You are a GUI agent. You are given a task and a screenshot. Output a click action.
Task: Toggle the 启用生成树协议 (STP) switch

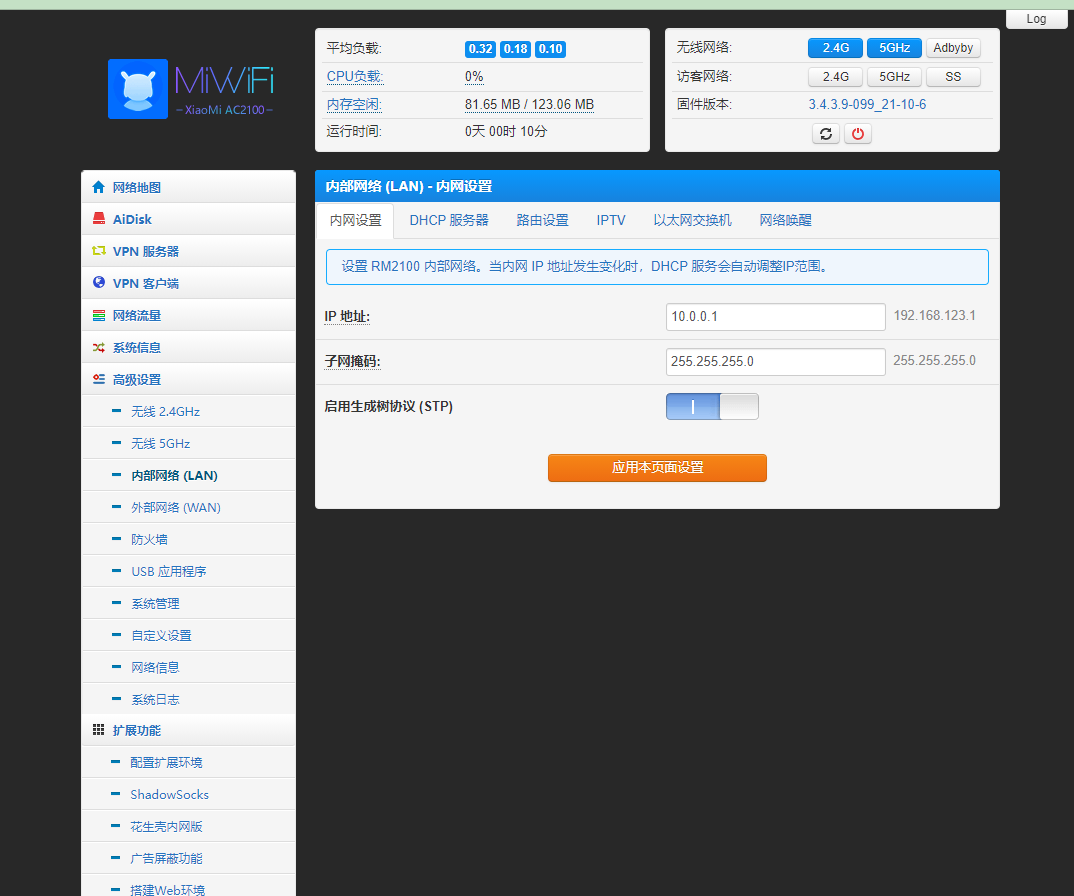(x=712, y=407)
